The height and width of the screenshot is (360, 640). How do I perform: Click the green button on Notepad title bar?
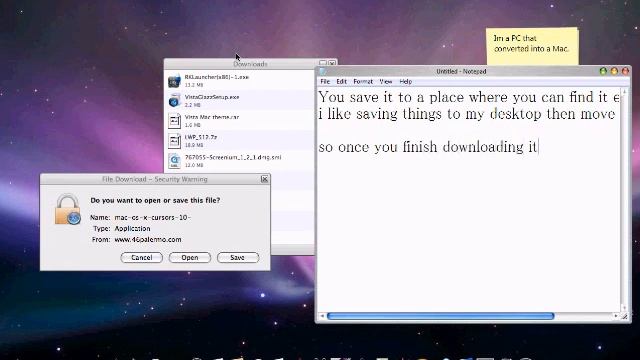603,71
